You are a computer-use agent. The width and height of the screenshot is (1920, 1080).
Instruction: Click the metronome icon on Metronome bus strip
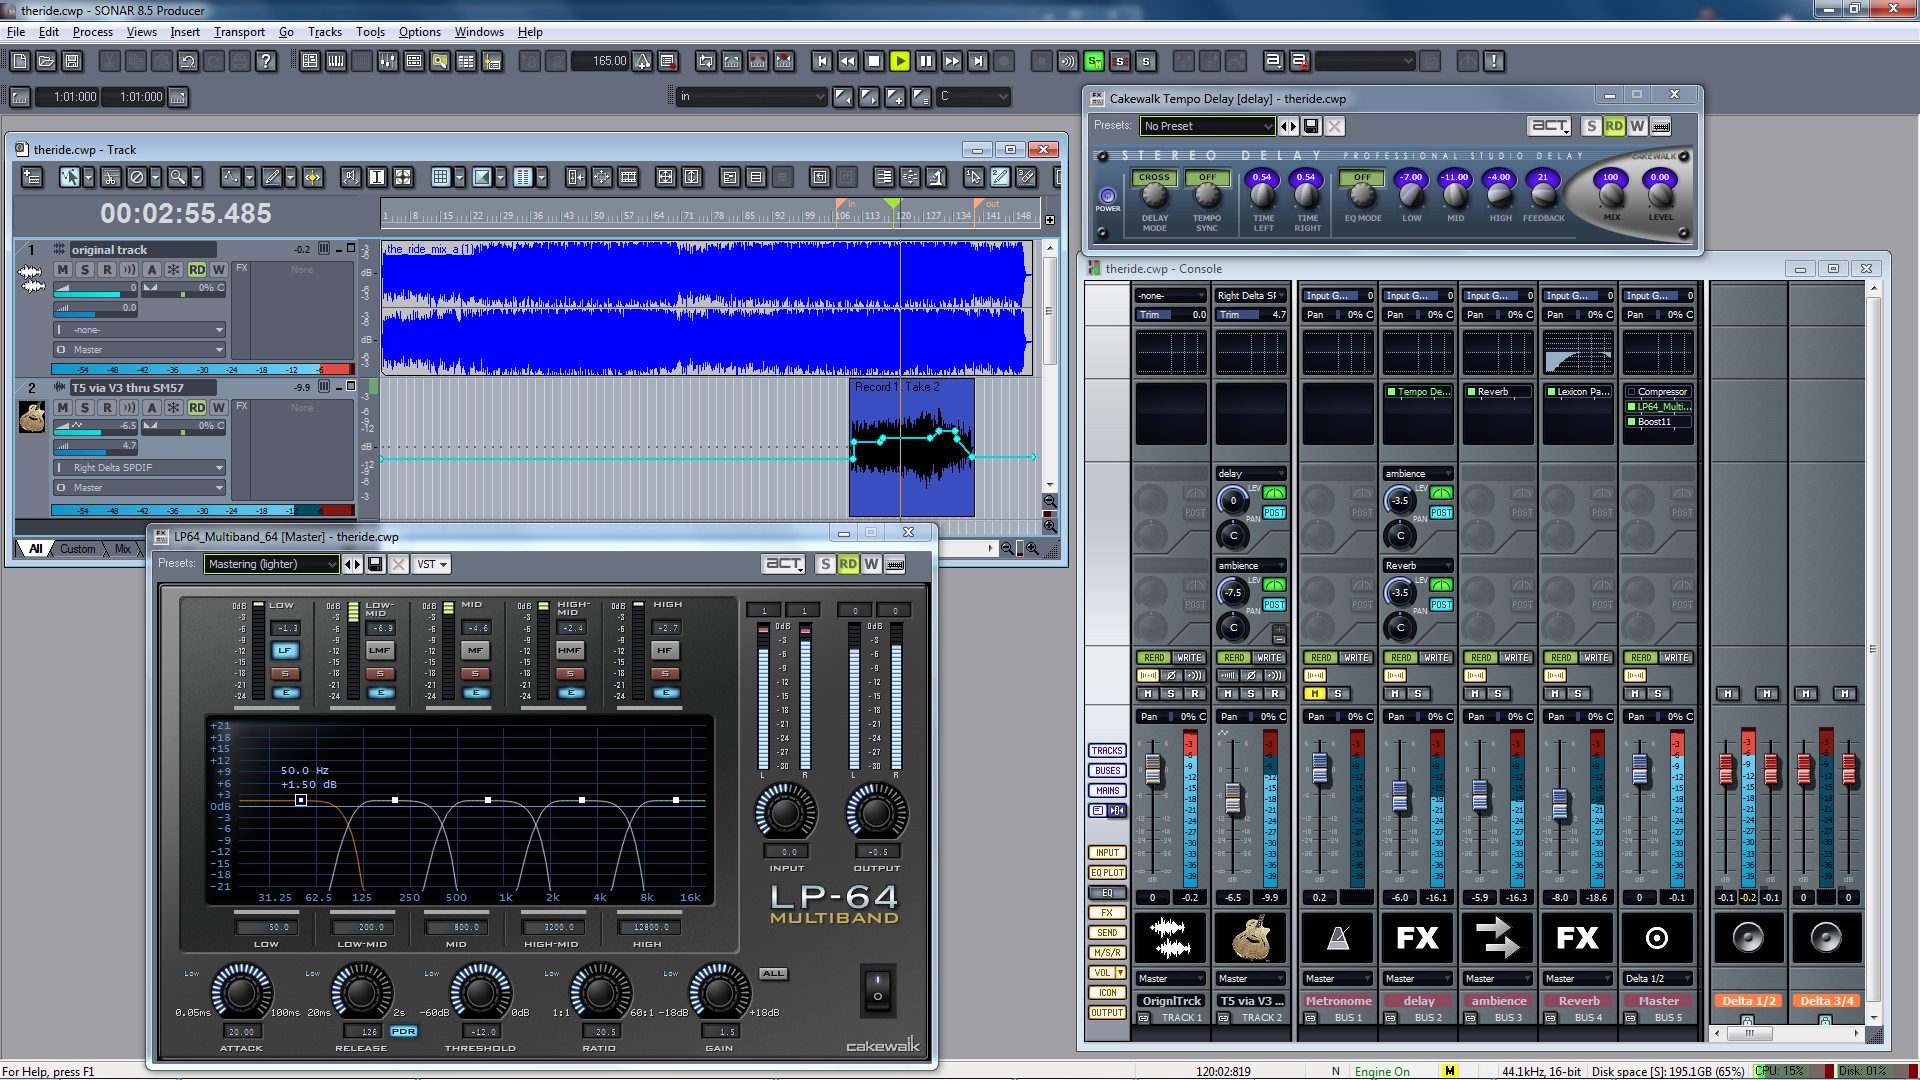1337,938
